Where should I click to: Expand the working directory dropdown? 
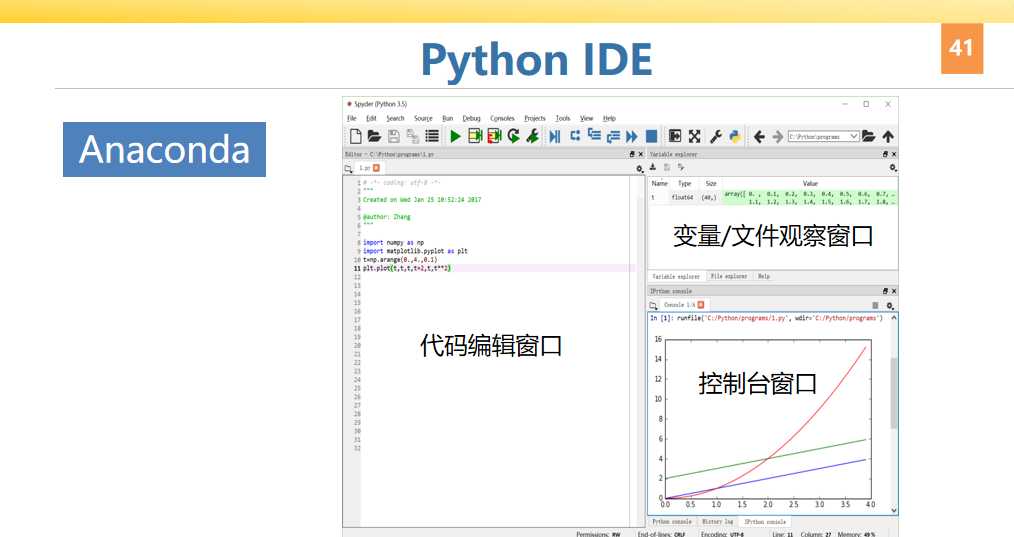point(854,136)
